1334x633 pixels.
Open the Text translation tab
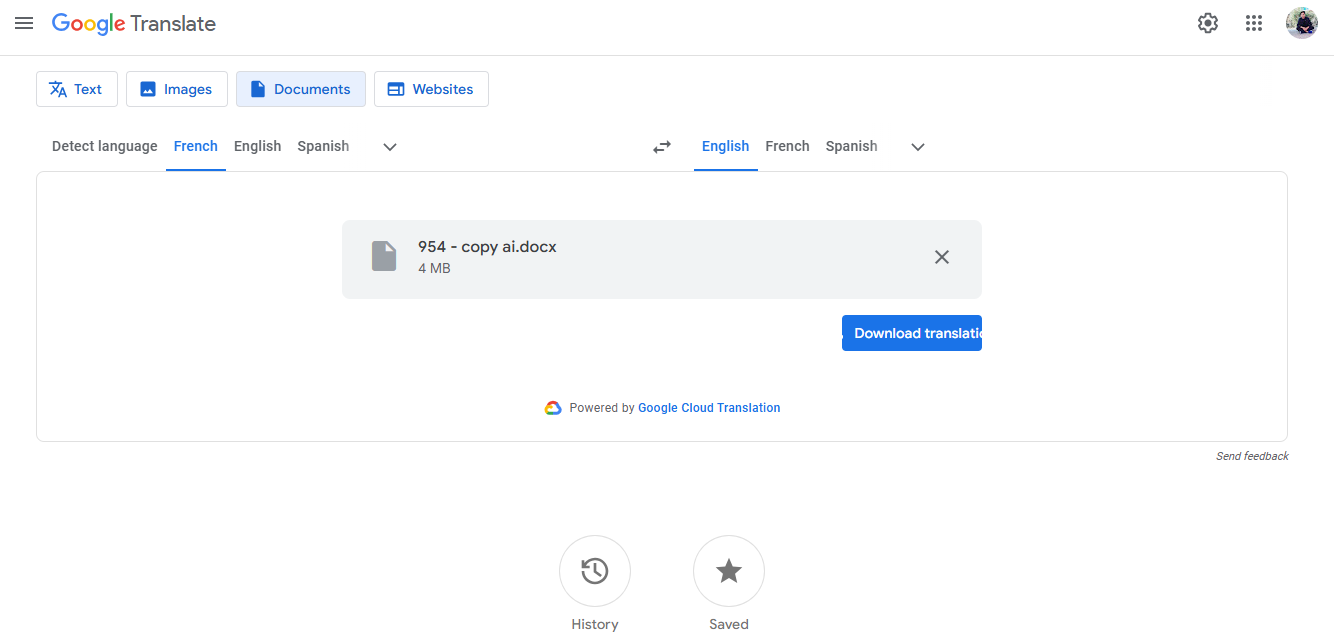76,89
